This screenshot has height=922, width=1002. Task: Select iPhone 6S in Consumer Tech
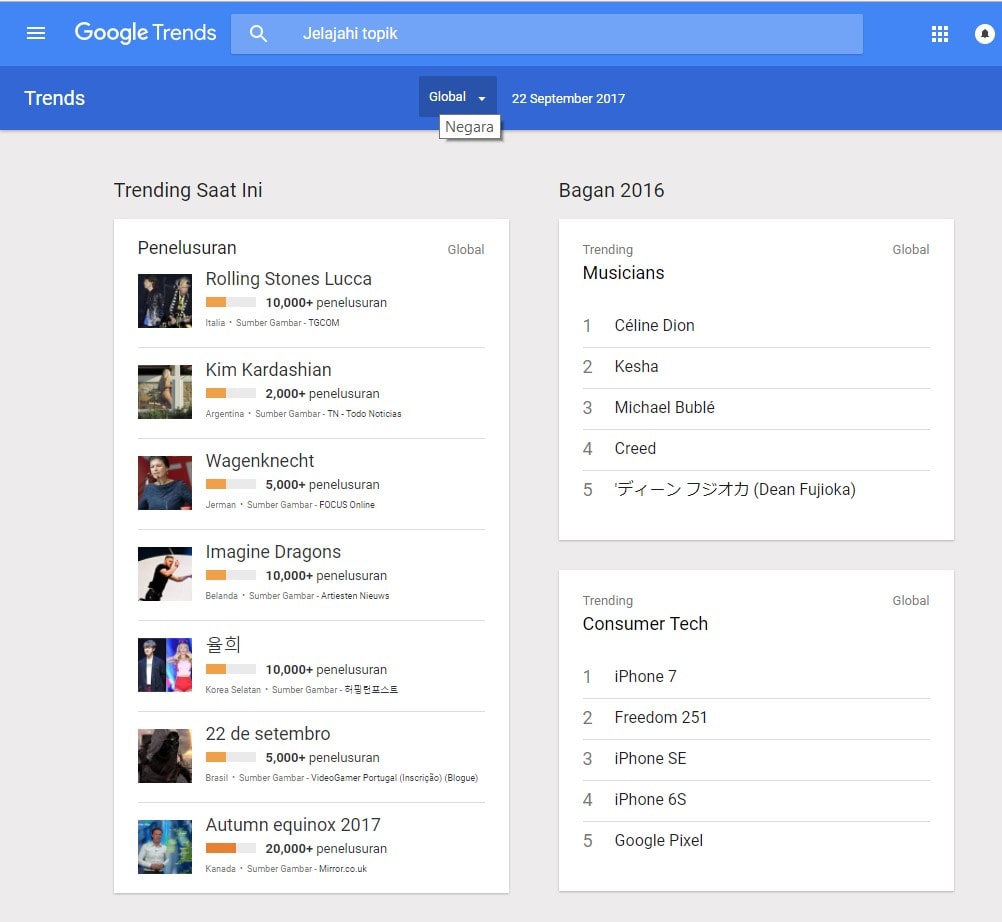click(756, 799)
